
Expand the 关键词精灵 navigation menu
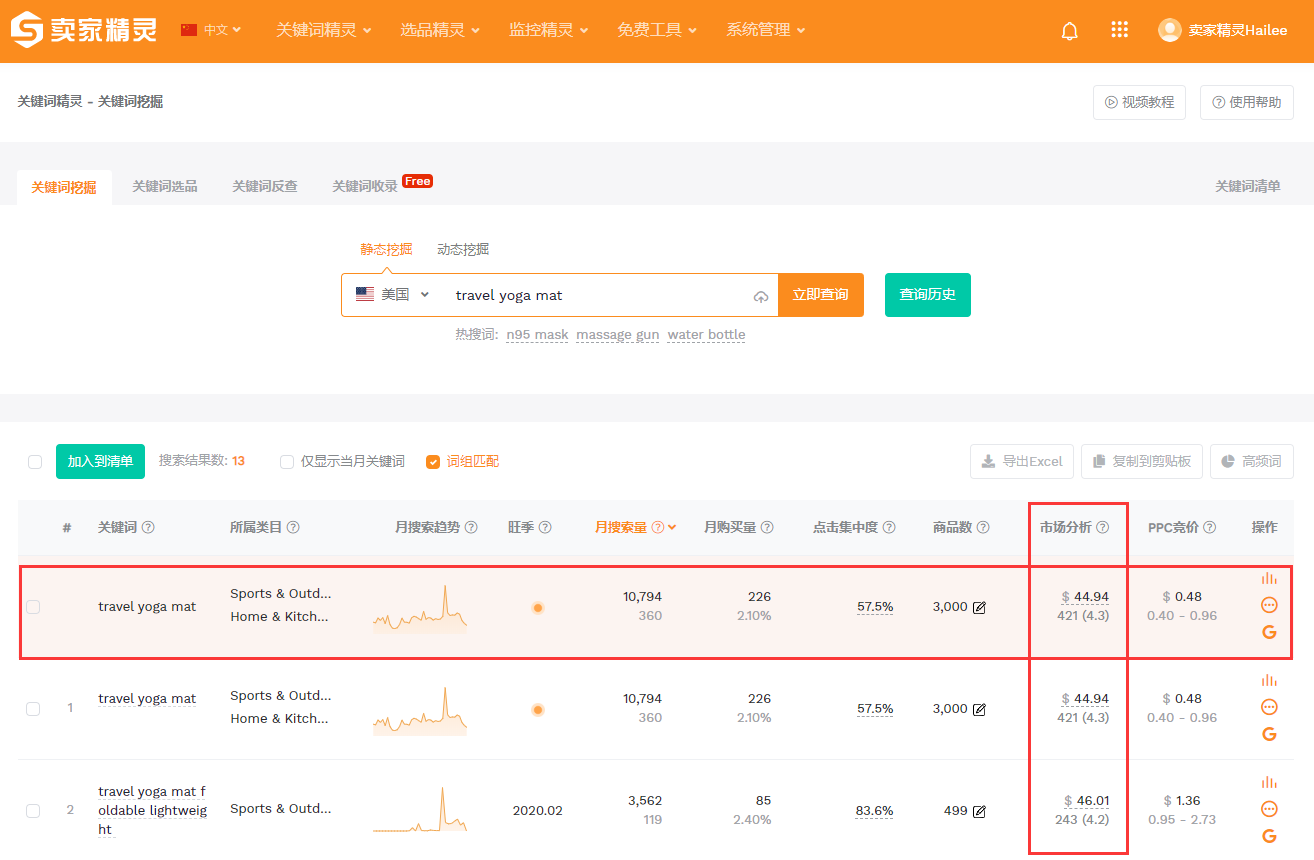[x=323, y=30]
